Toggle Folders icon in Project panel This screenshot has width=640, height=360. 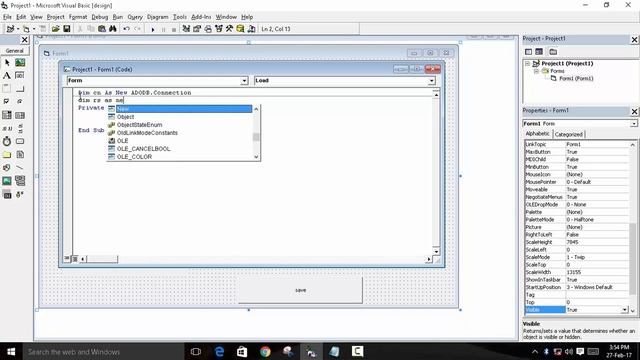(x=553, y=52)
